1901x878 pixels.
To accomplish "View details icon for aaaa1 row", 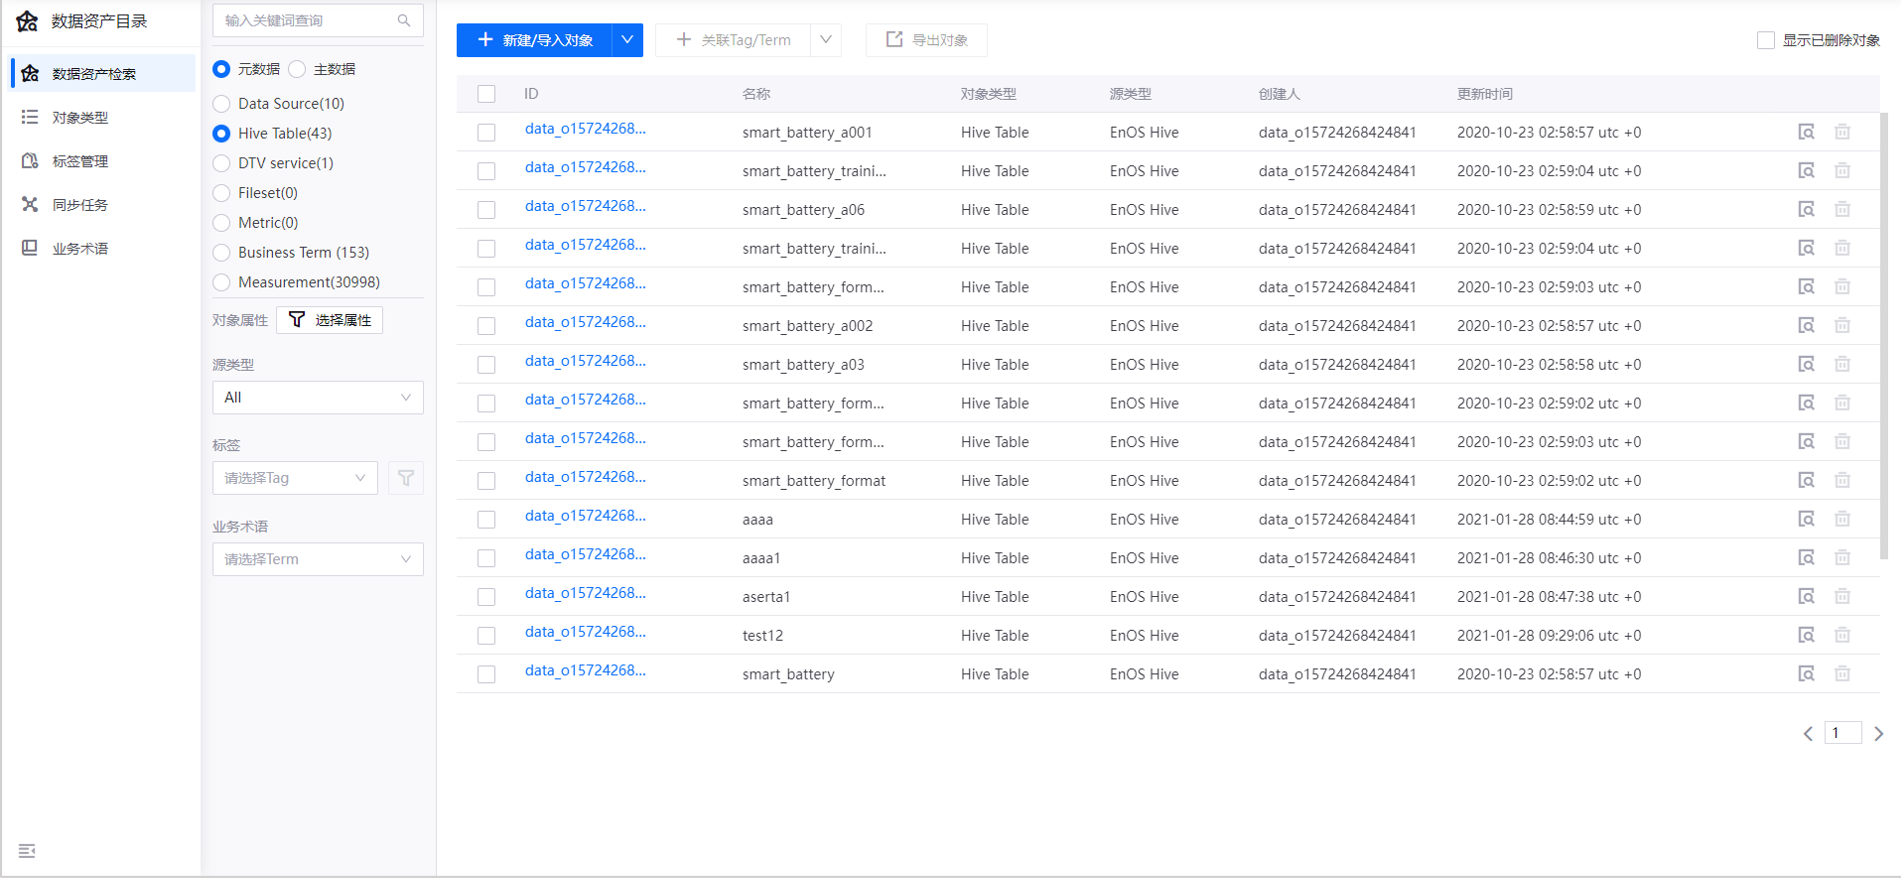I will (1806, 557).
